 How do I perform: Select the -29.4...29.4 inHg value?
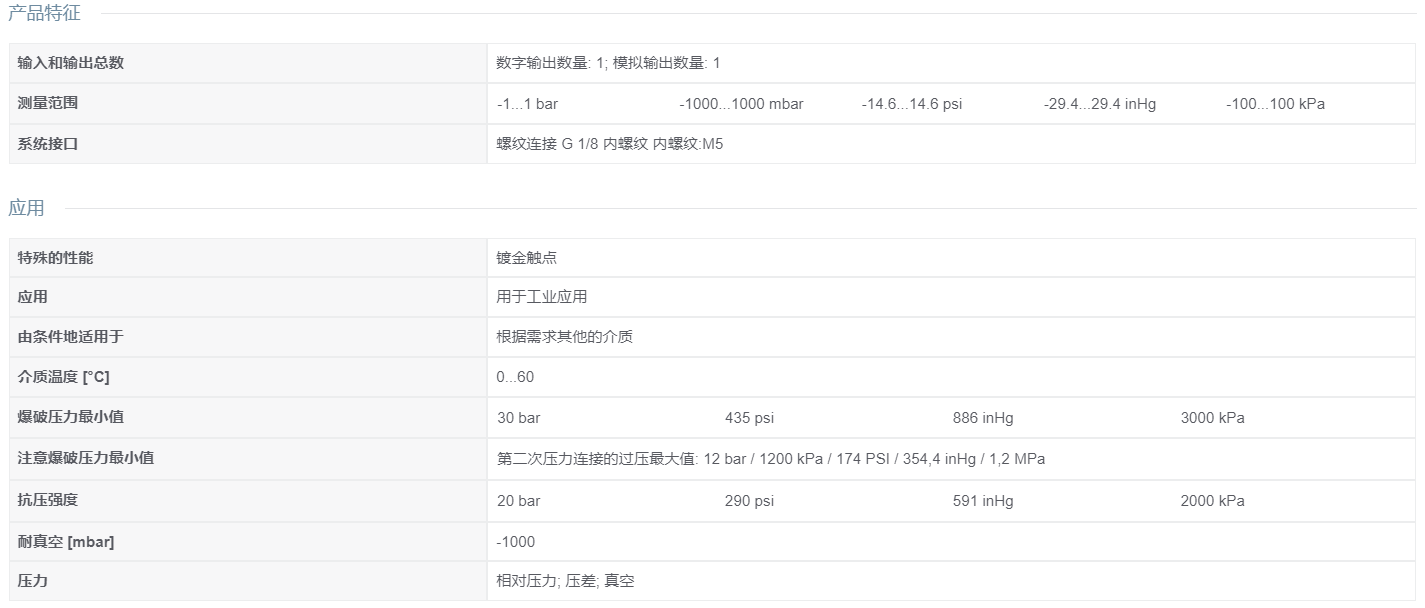1100,104
